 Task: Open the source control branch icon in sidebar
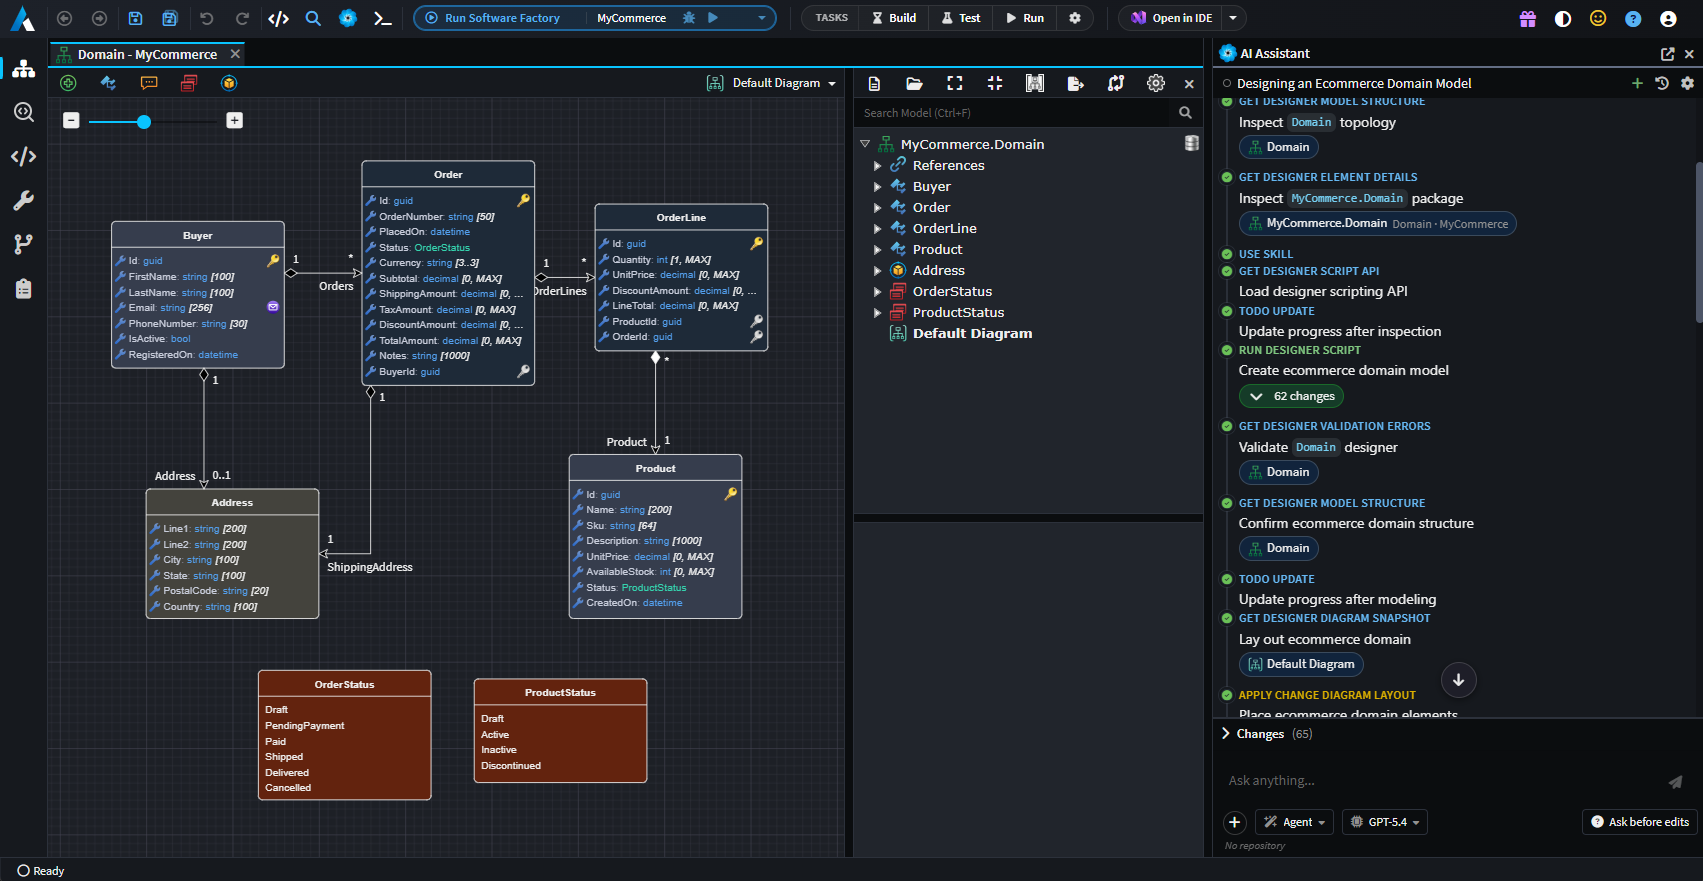click(x=23, y=244)
